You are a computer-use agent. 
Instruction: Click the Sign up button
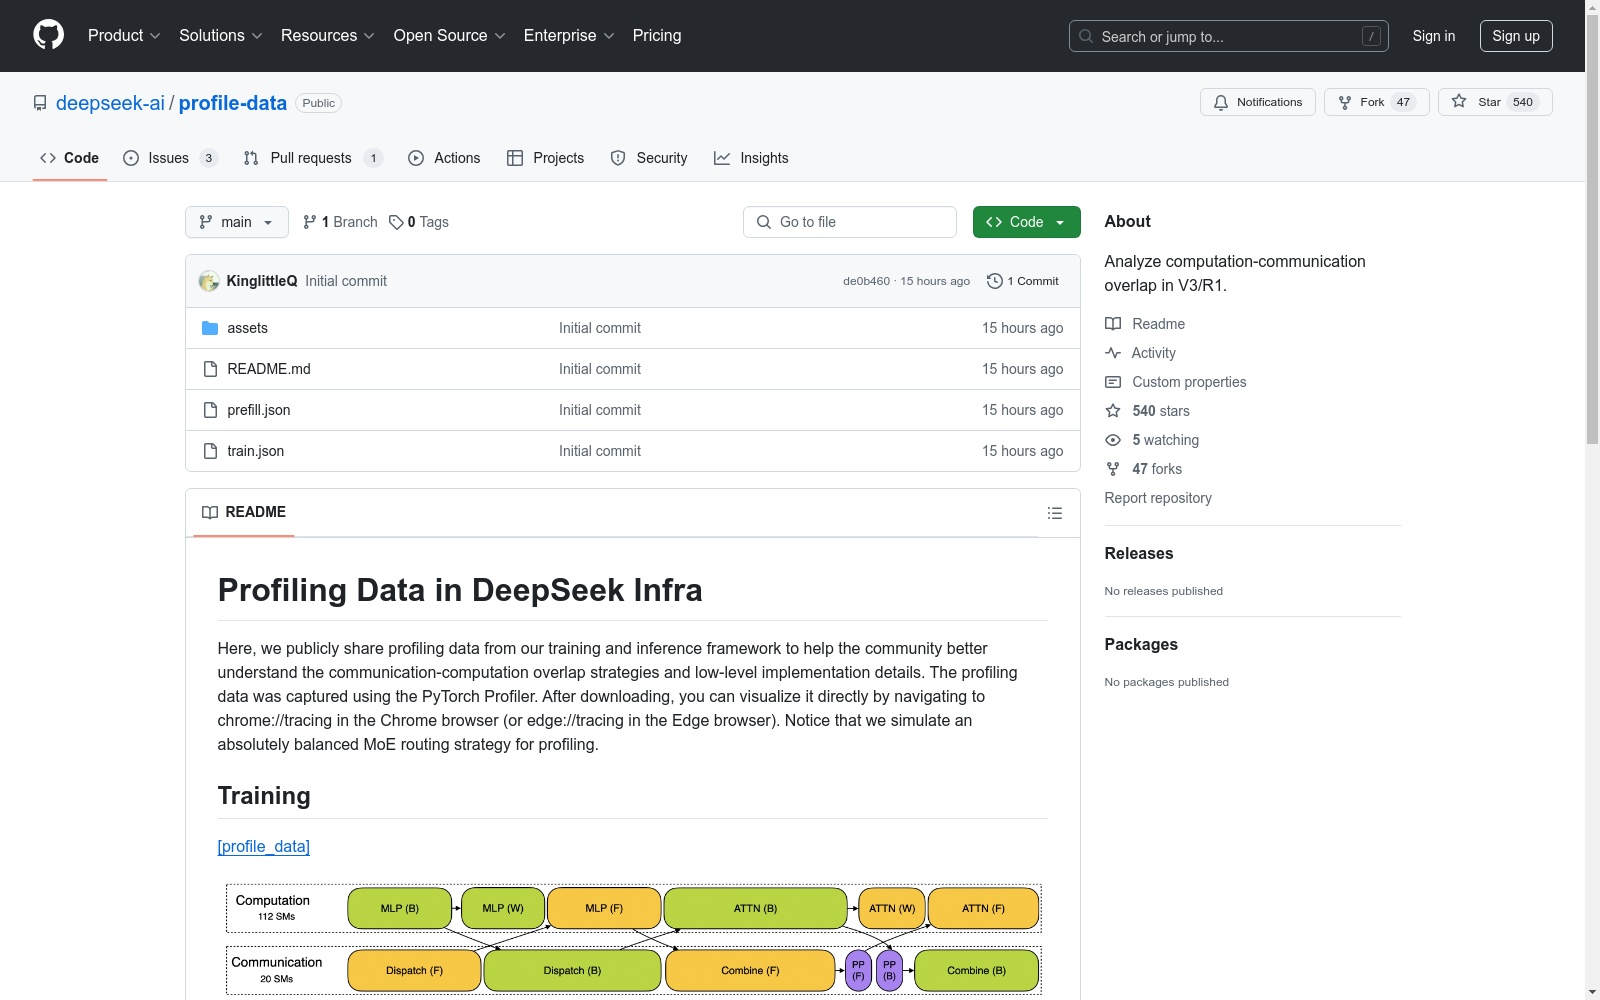tap(1516, 36)
